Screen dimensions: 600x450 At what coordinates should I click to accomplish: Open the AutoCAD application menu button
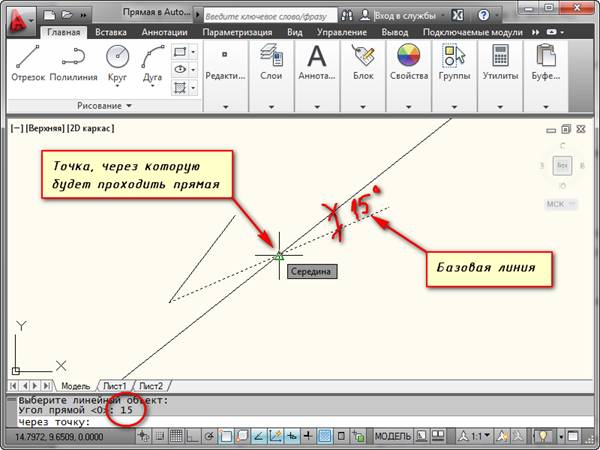(x=21, y=20)
